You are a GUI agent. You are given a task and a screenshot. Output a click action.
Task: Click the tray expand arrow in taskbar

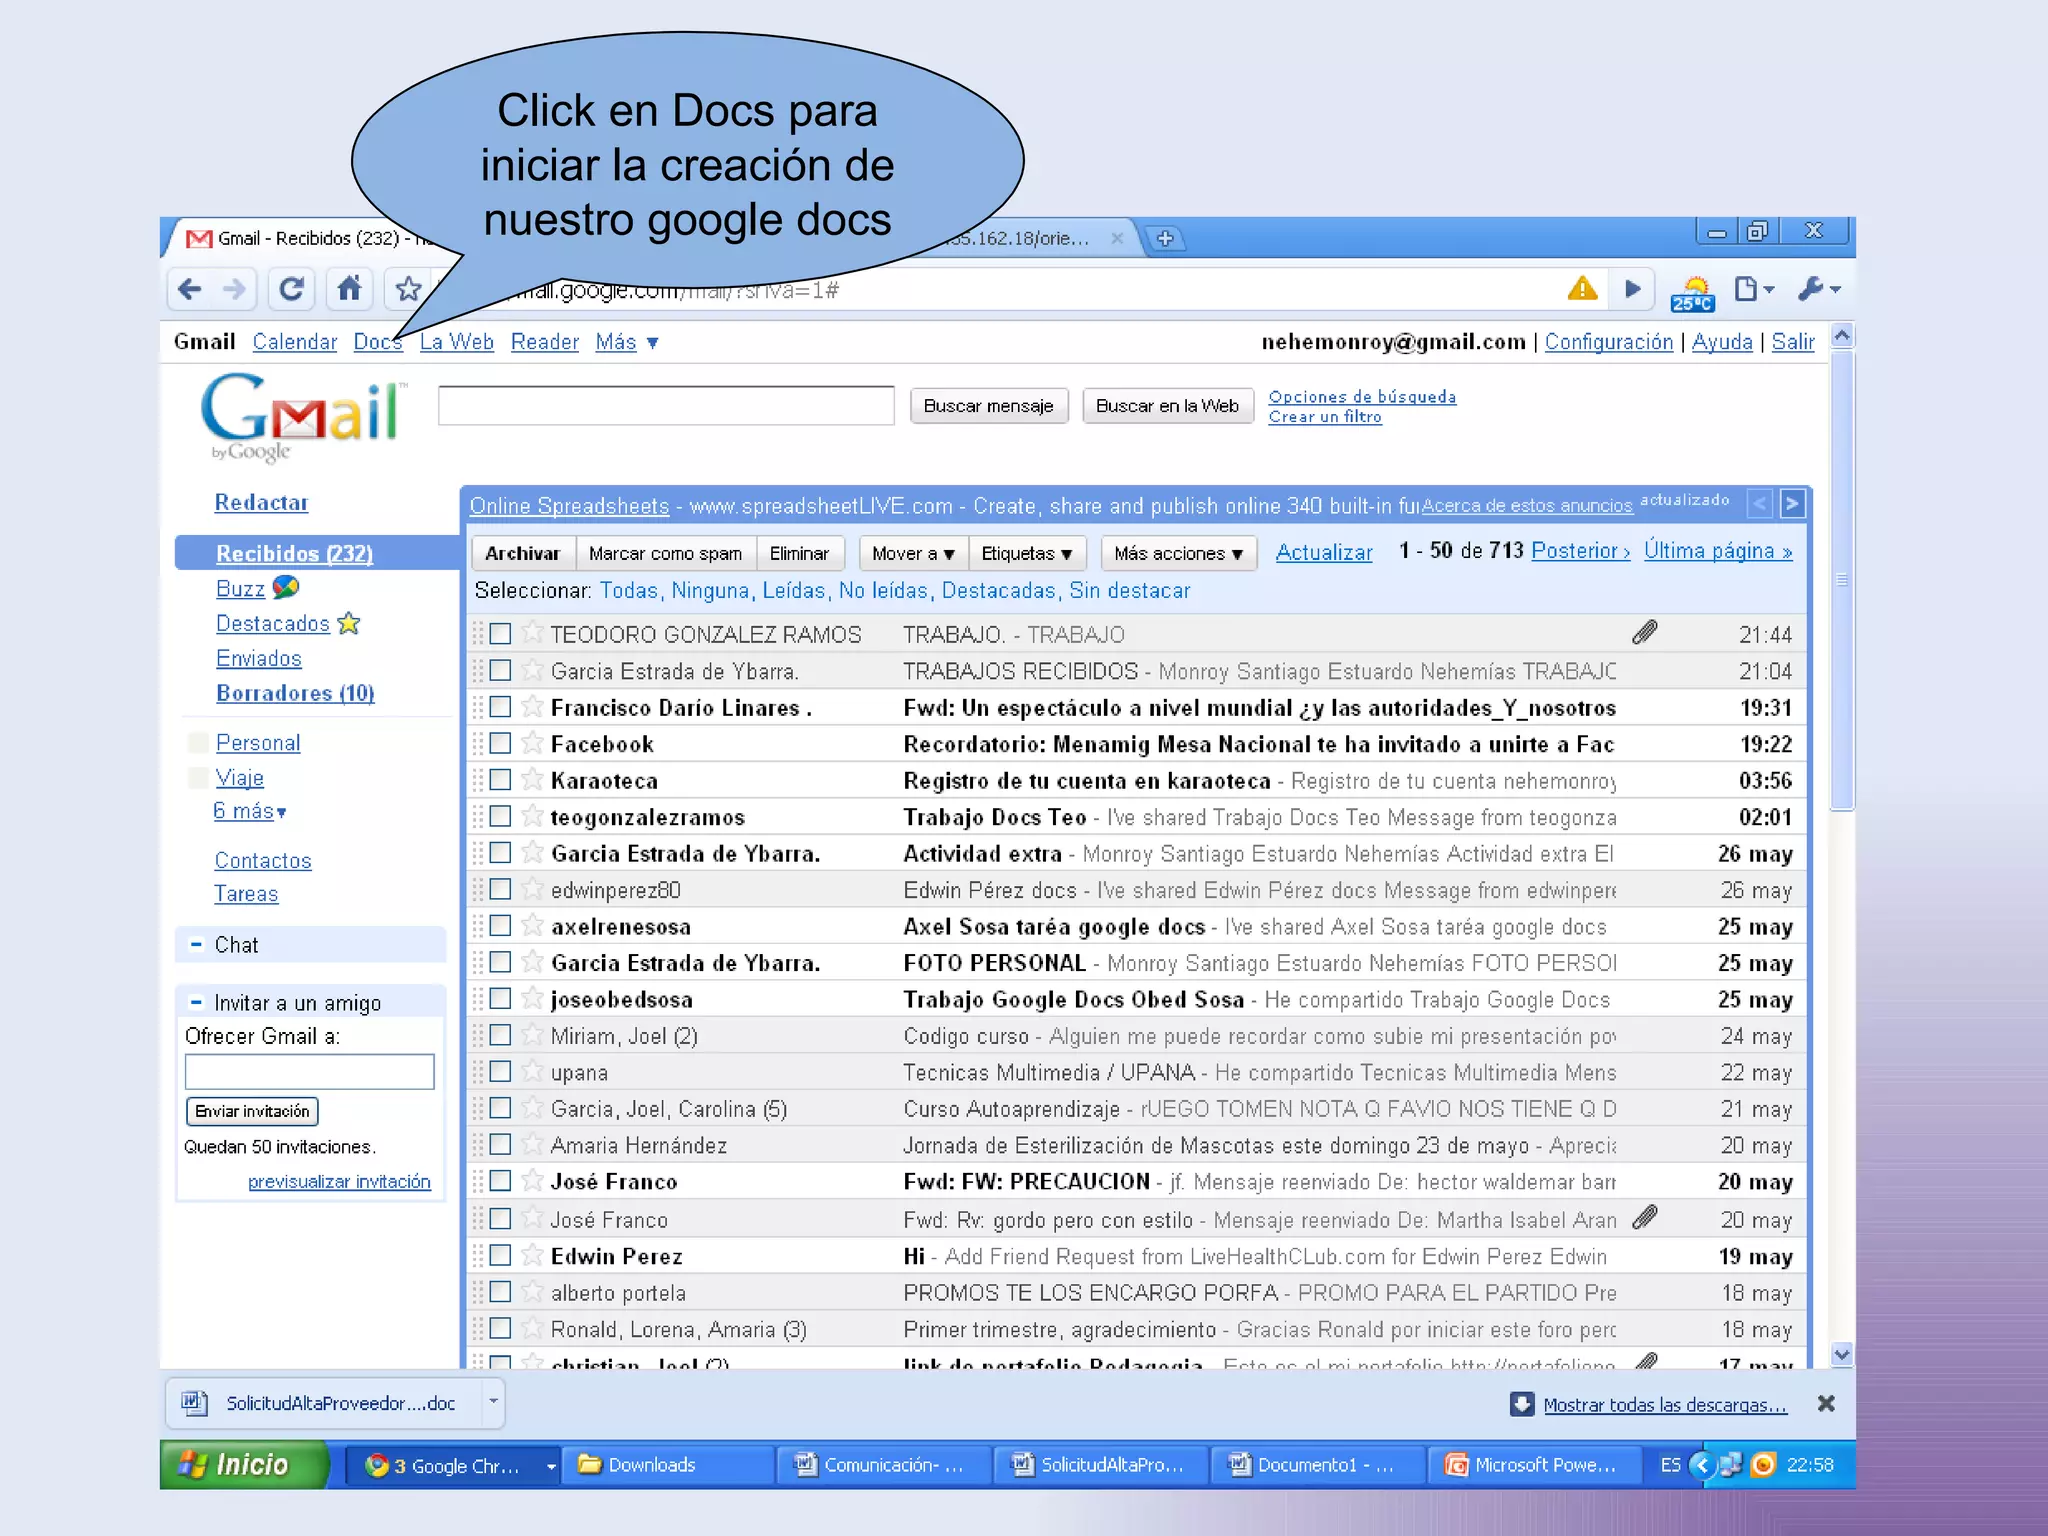coord(1701,1465)
